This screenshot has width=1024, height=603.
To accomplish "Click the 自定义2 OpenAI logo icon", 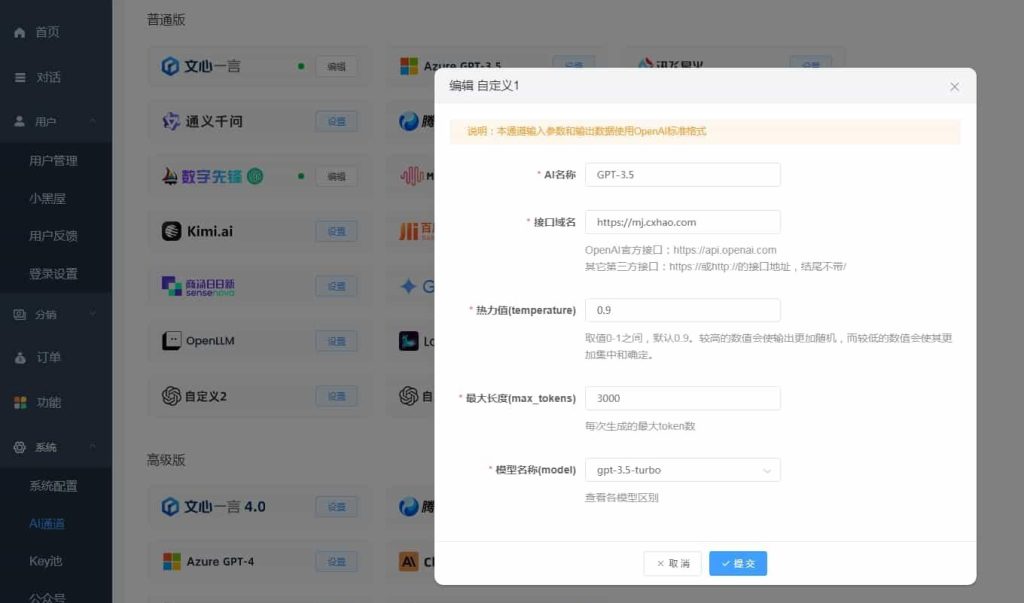I will point(171,396).
